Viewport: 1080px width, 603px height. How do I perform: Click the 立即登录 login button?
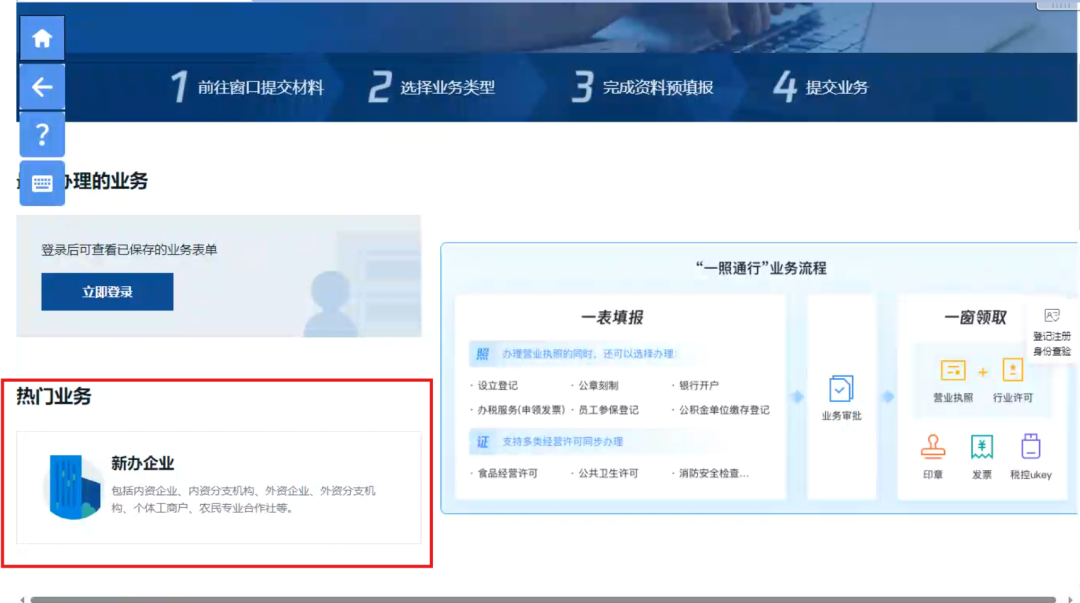[107, 291]
